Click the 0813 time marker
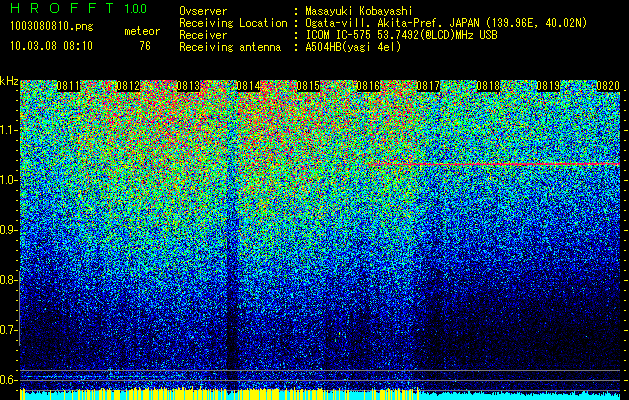The image size is (629, 400). pos(188,86)
